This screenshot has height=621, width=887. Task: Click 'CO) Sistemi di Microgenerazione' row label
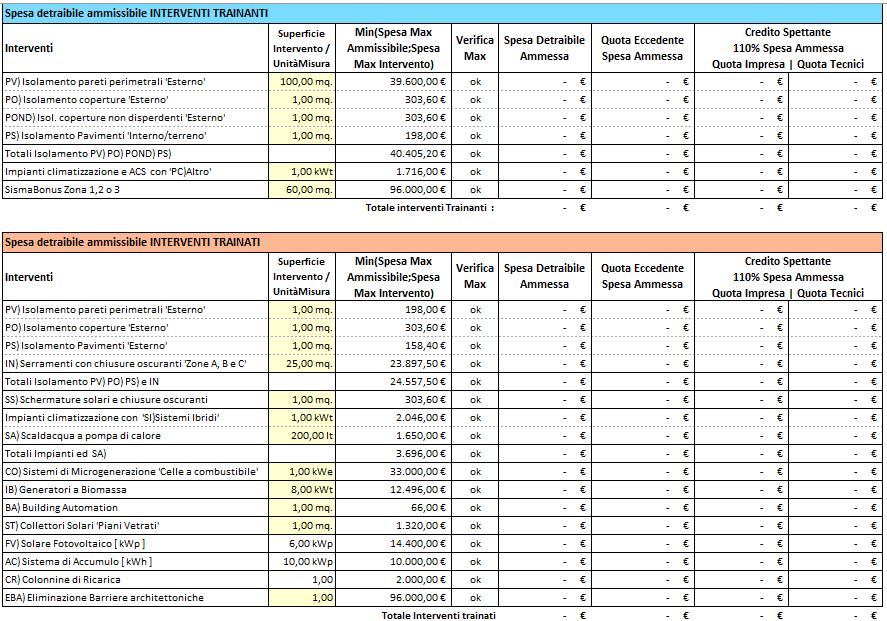132,472
